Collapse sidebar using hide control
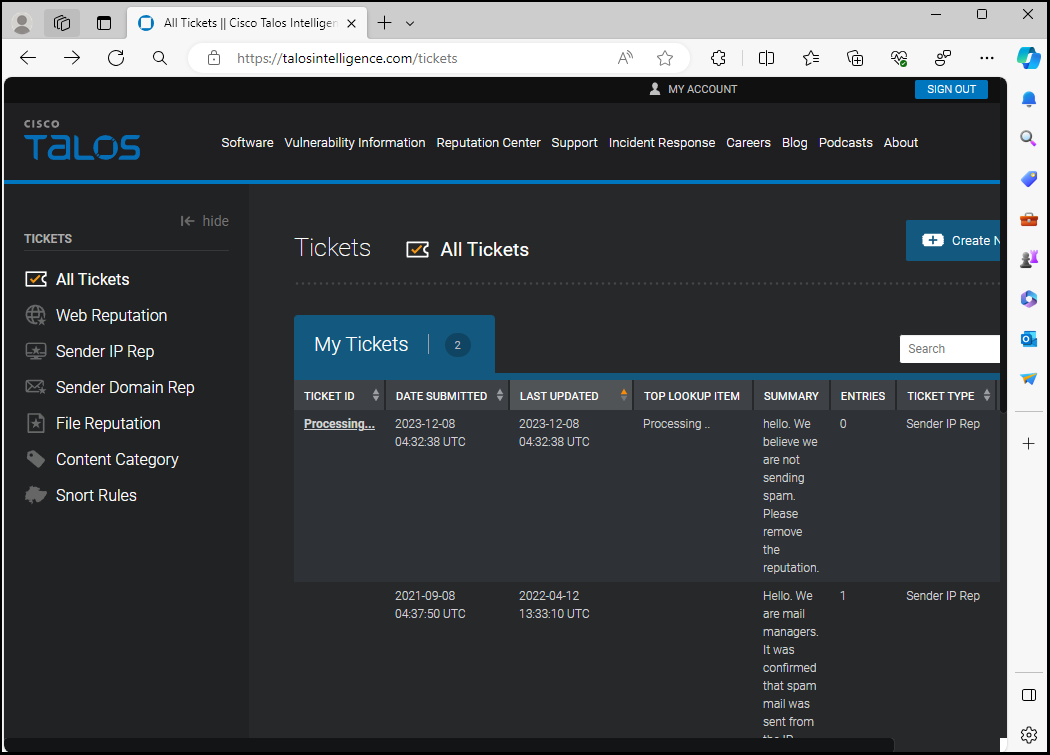The height and width of the screenshot is (755, 1050). 204,221
